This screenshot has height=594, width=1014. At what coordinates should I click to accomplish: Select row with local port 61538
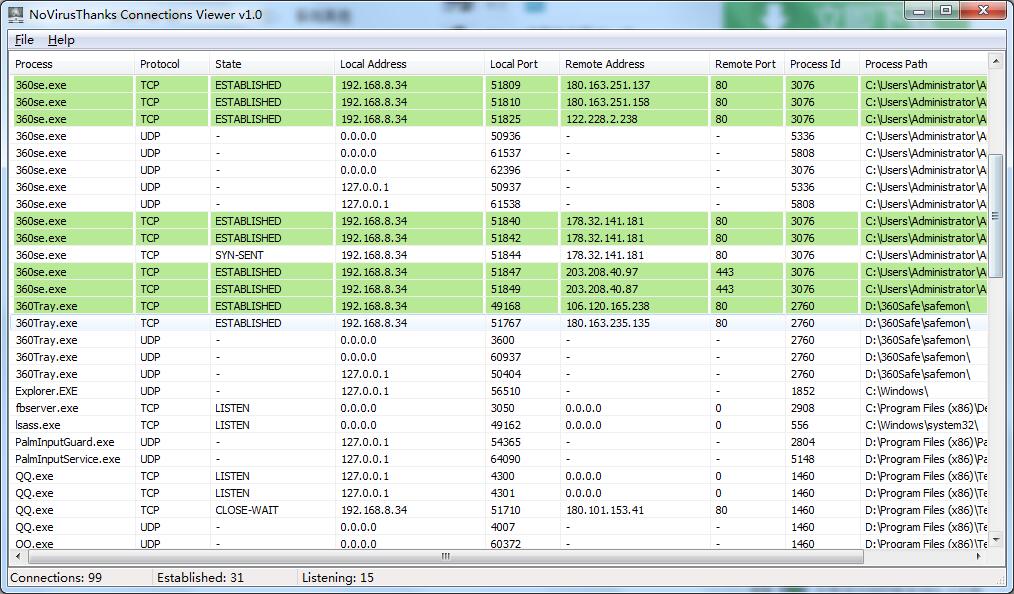coord(499,204)
